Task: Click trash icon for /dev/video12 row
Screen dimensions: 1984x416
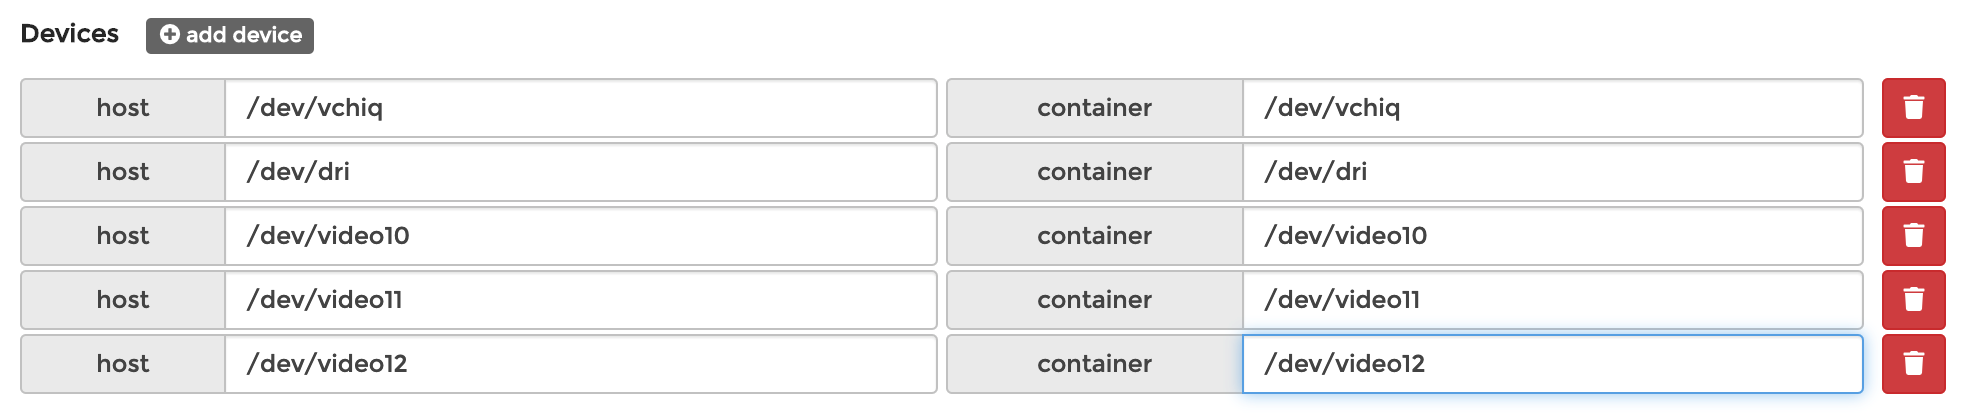Action: coord(1913,364)
